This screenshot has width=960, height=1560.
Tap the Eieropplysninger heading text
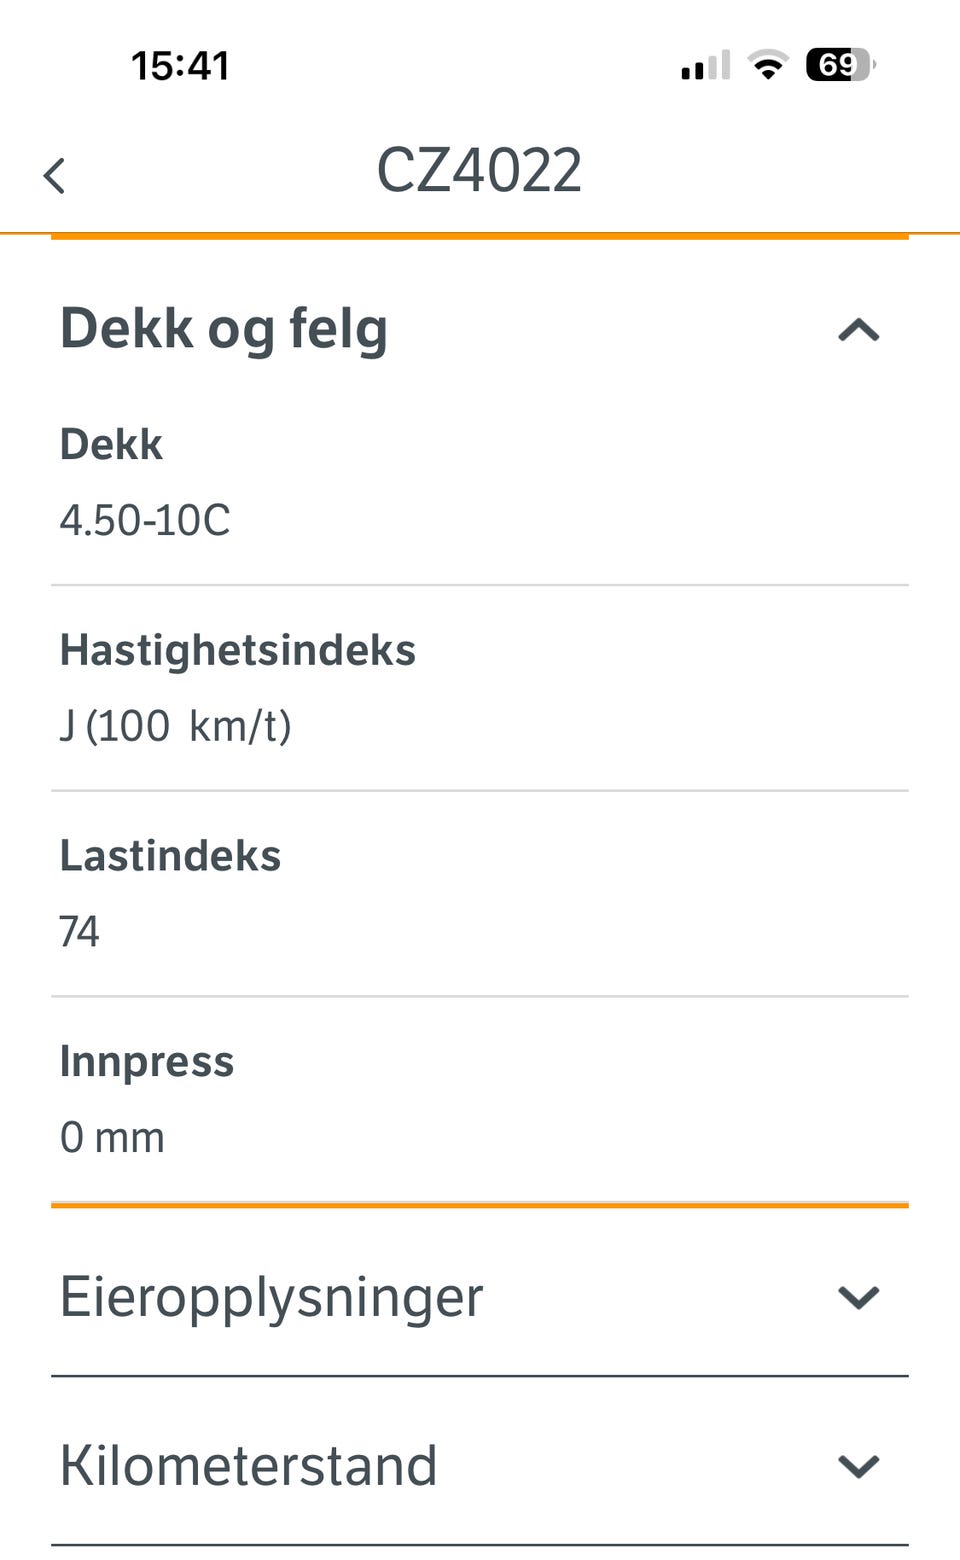271,1299
